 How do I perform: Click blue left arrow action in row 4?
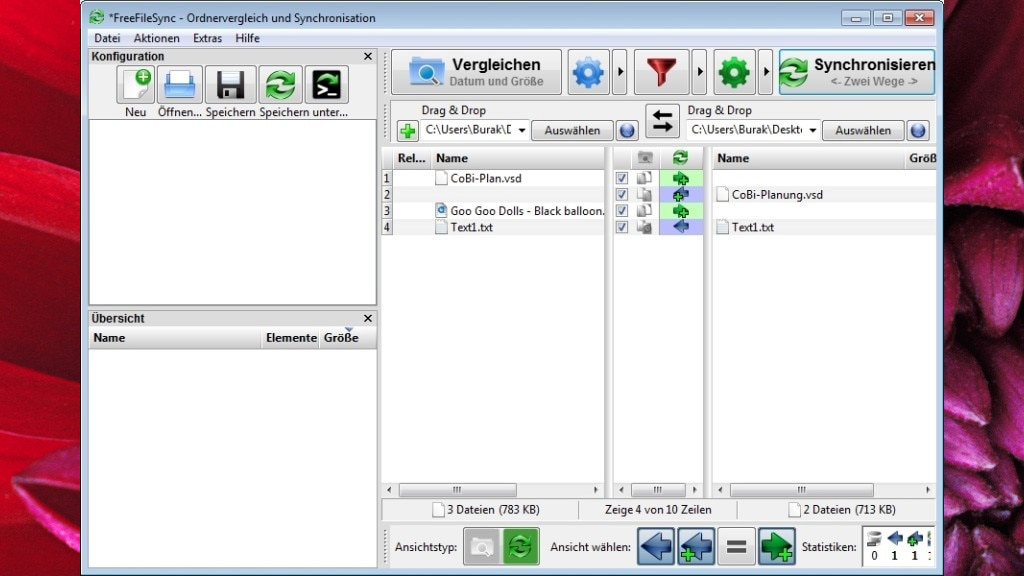680,227
